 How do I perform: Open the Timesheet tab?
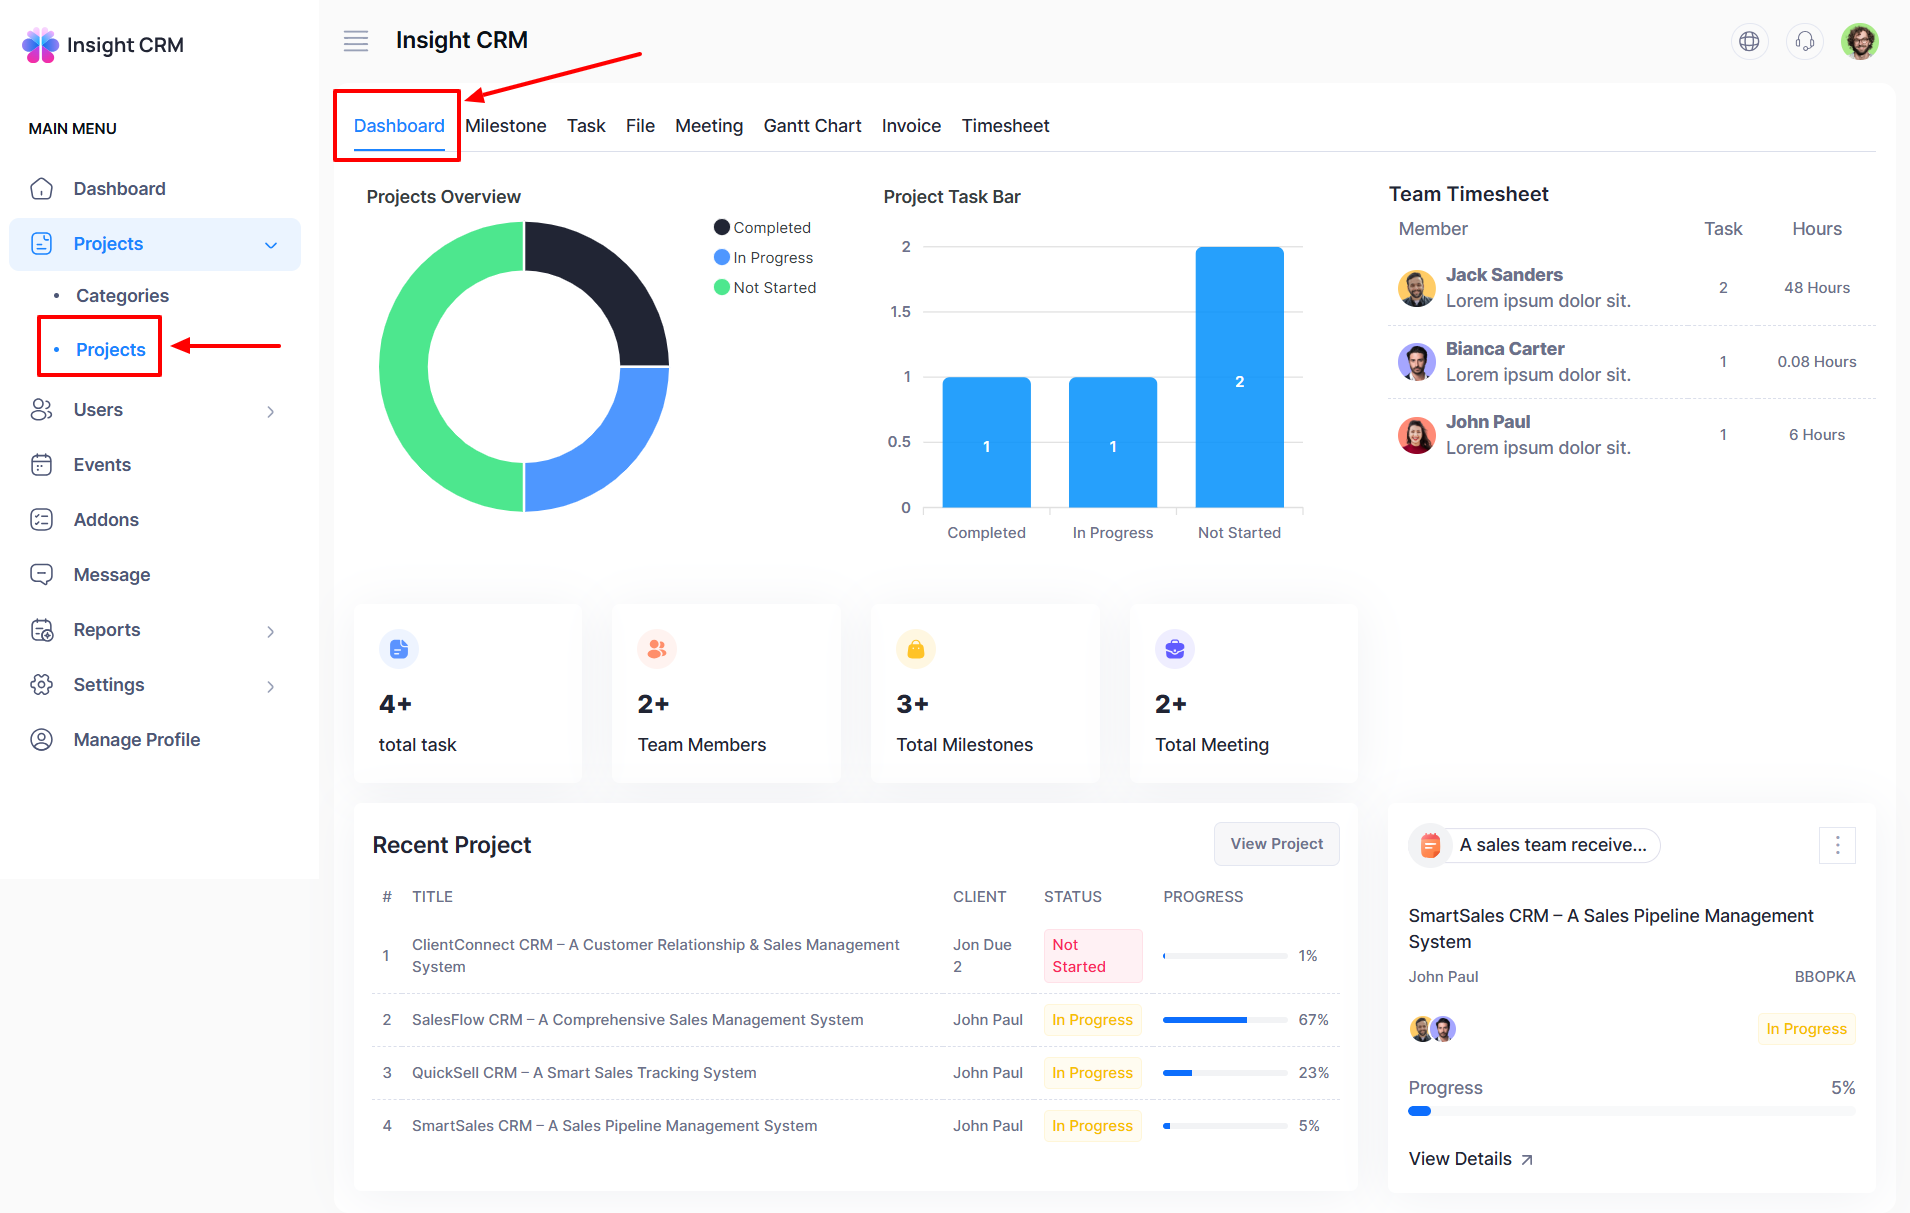click(x=1005, y=126)
